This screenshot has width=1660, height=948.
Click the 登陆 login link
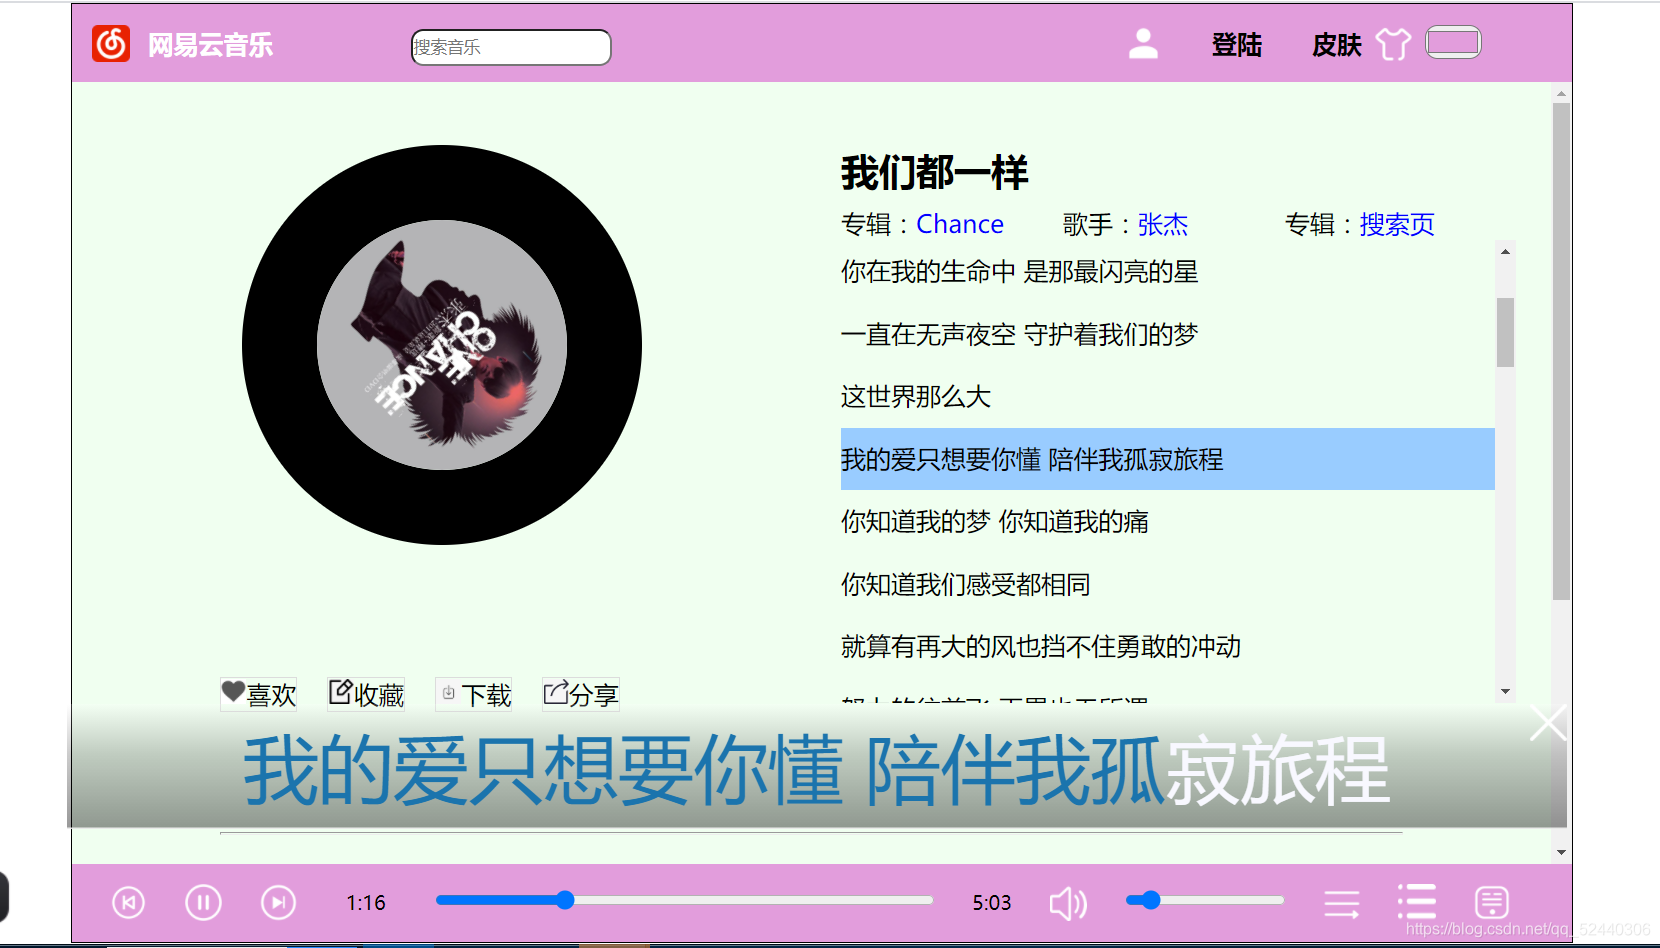pos(1237,45)
